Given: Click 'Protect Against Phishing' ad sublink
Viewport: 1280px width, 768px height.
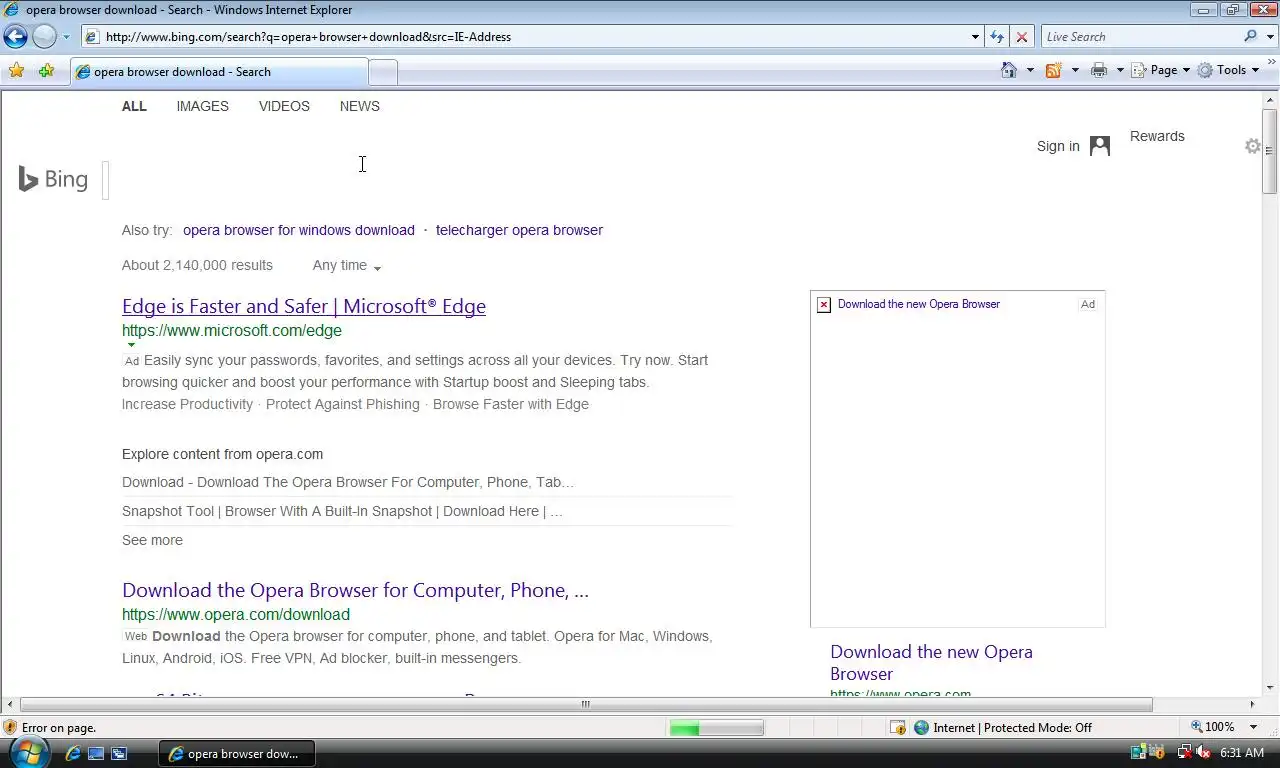Looking at the screenshot, I should (343, 404).
